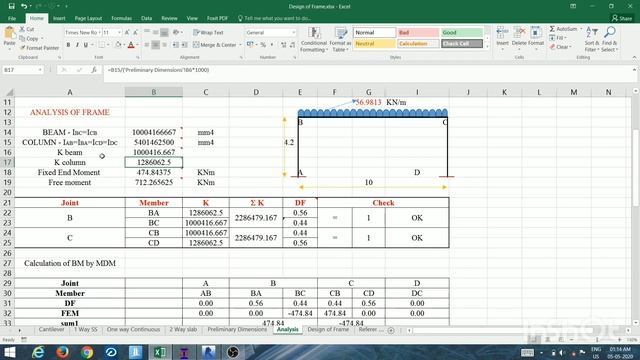Screen dimensions: 640x360
Task: Insert cells button
Action: pyautogui.click(x=502, y=38)
